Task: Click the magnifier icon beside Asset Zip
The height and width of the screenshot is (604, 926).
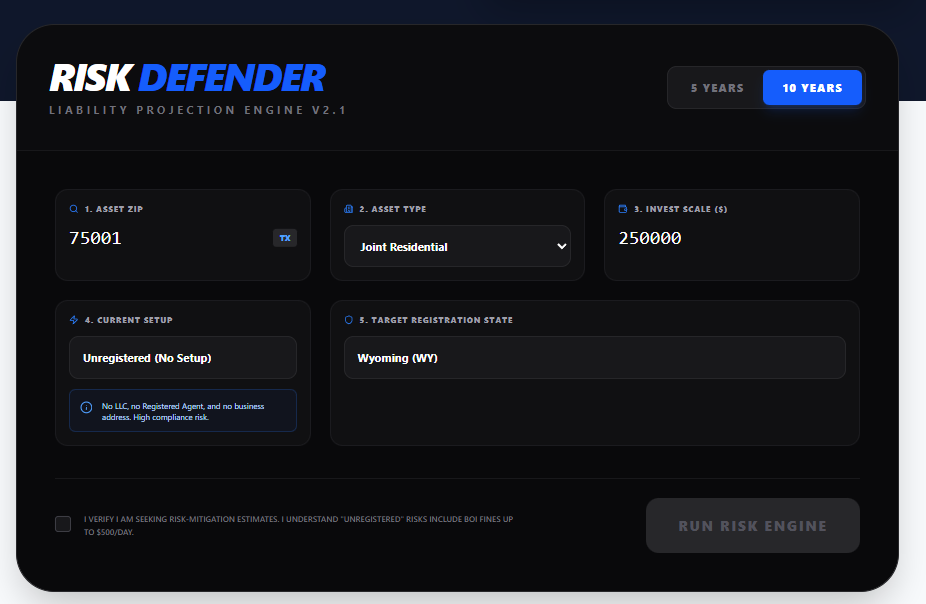Action: point(74,210)
